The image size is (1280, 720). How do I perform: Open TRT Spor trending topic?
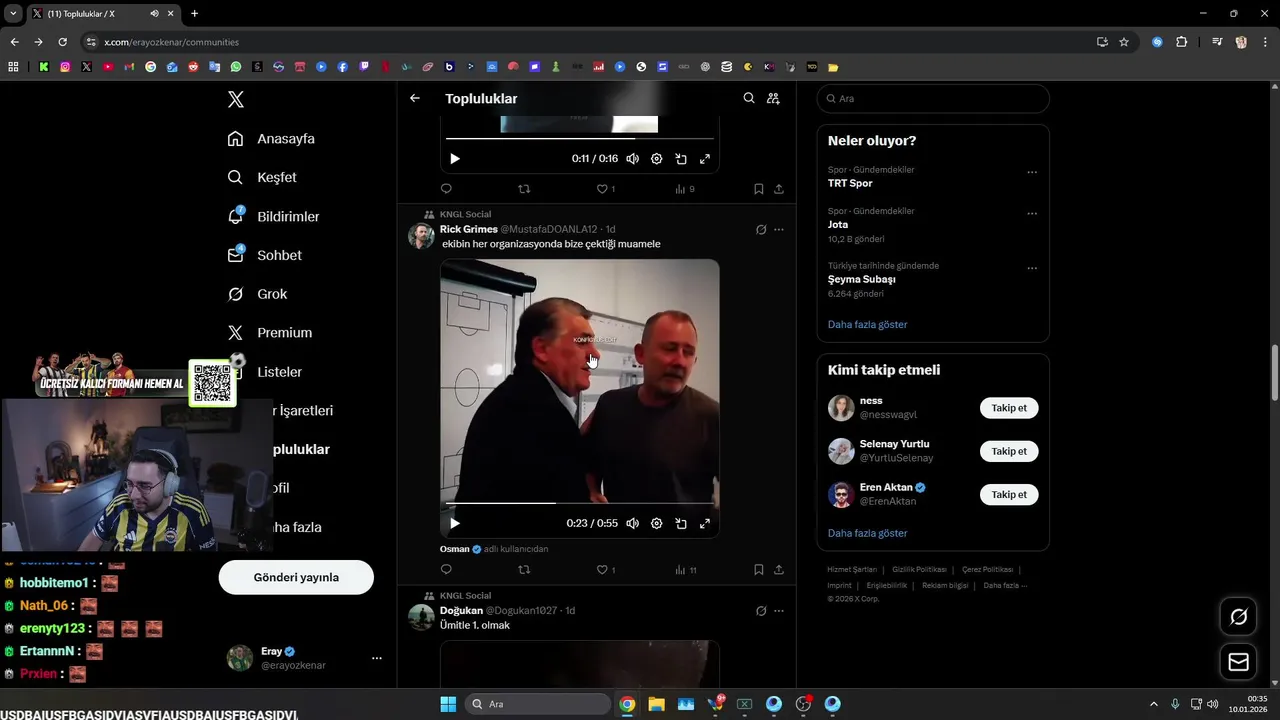tap(850, 183)
